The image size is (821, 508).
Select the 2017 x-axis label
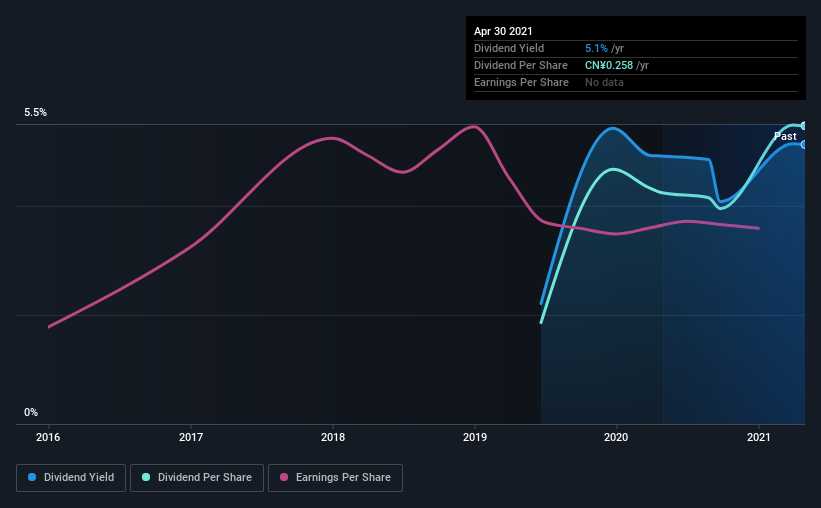pyautogui.click(x=191, y=437)
